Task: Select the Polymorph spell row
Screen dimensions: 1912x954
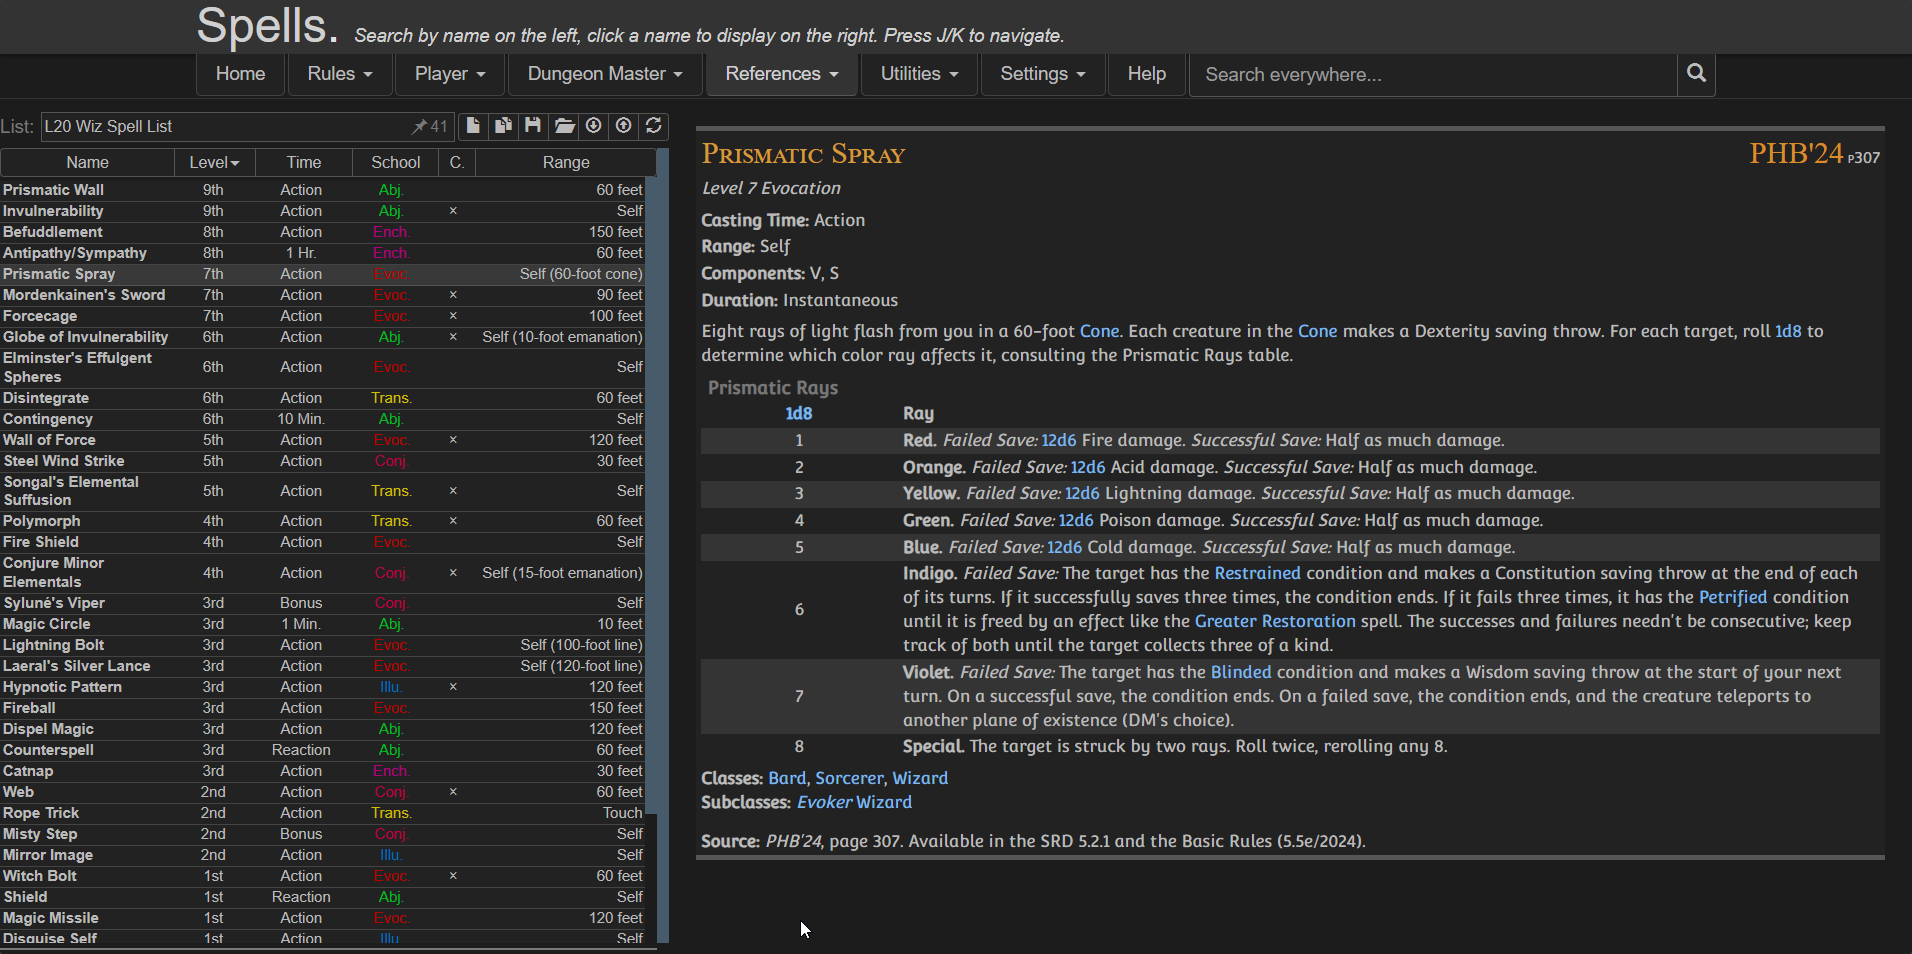Action: coord(323,521)
